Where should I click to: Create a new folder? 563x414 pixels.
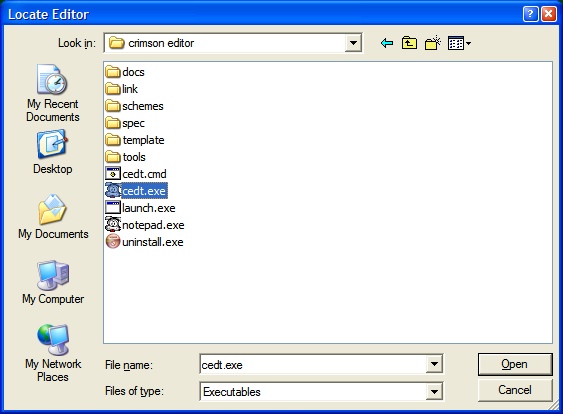pyautogui.click(x=433, y=43)
